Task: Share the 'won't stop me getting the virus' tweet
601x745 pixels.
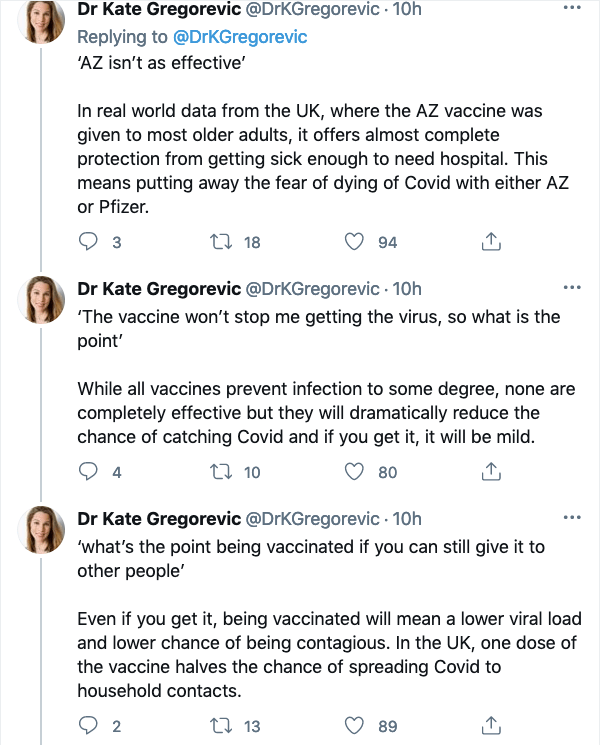Action: 491,472
